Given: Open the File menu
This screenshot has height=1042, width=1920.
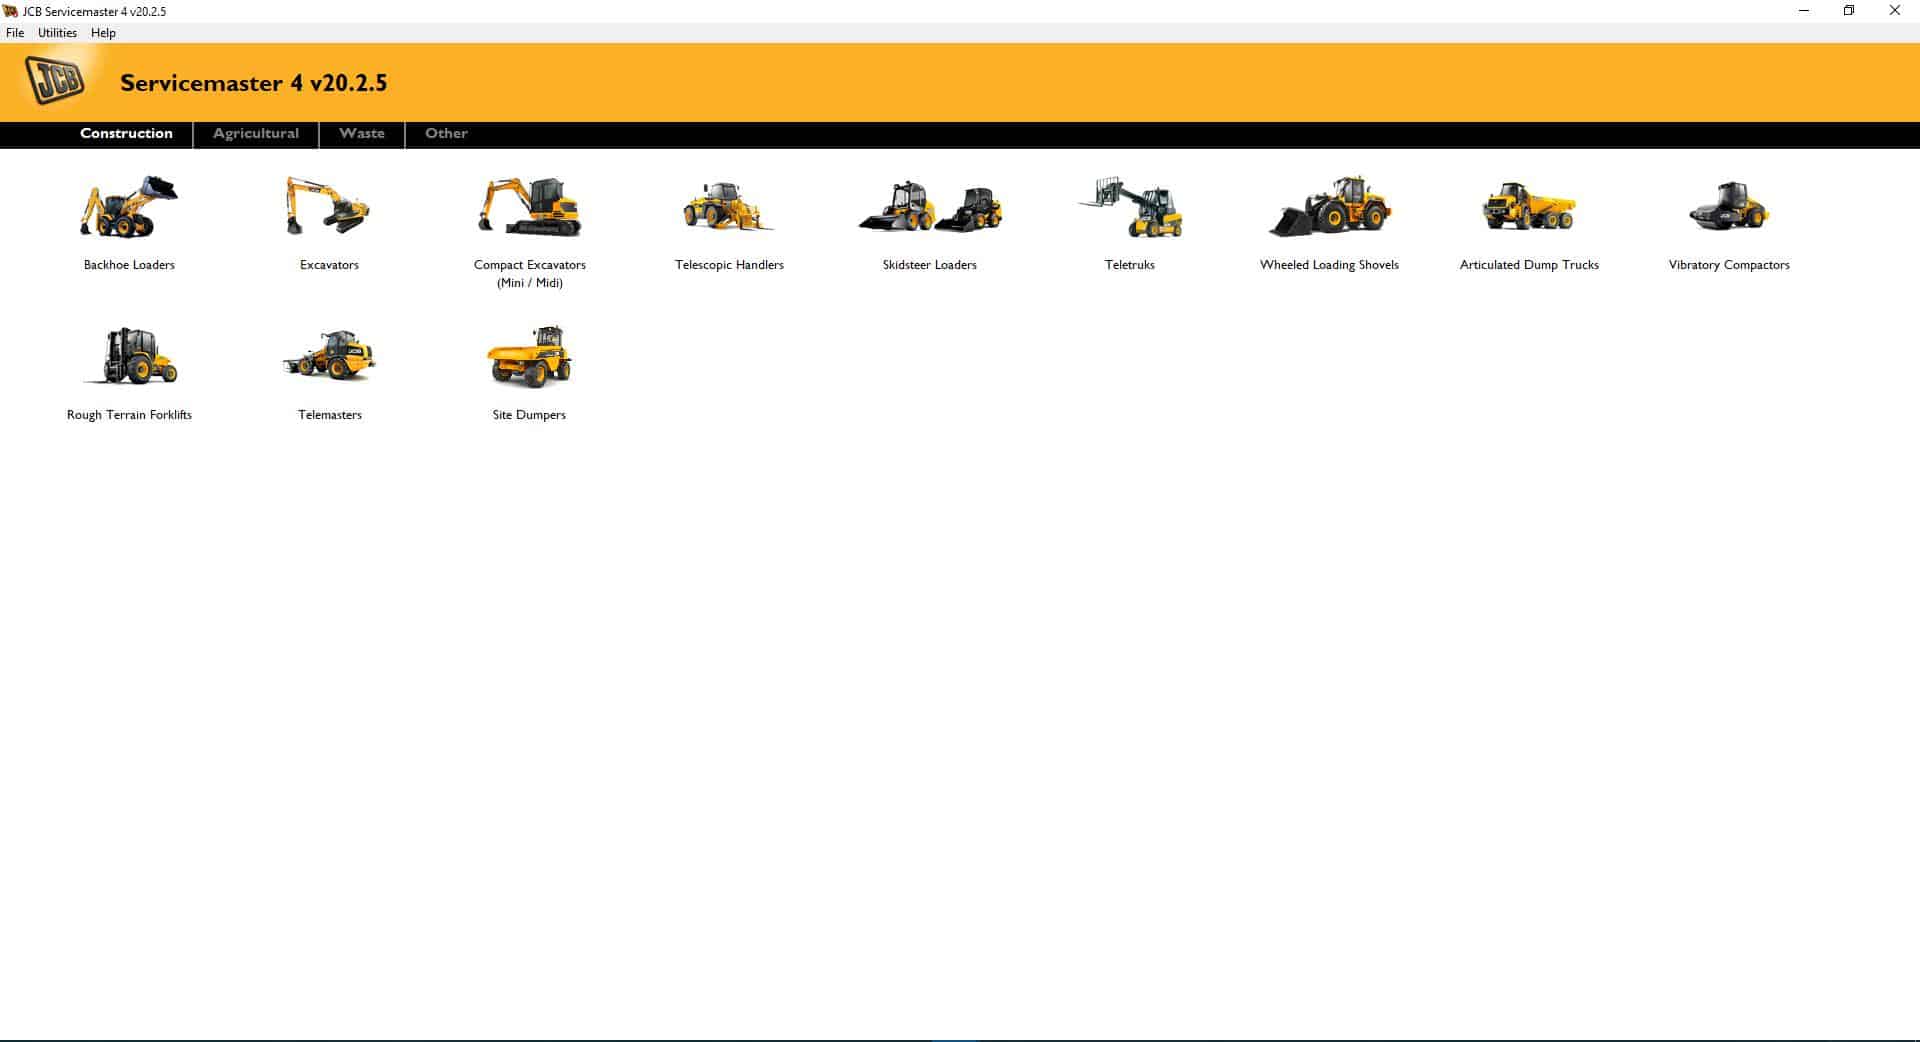Looking at the screenshot, I should (15, 32).
